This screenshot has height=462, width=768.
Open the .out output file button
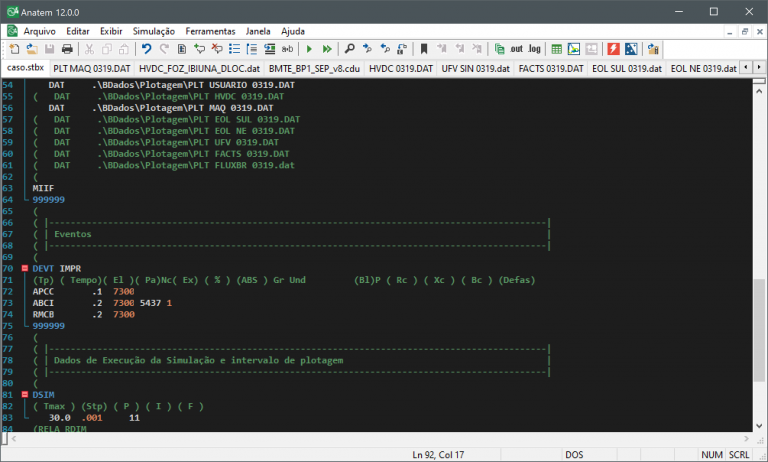[516, 48]
